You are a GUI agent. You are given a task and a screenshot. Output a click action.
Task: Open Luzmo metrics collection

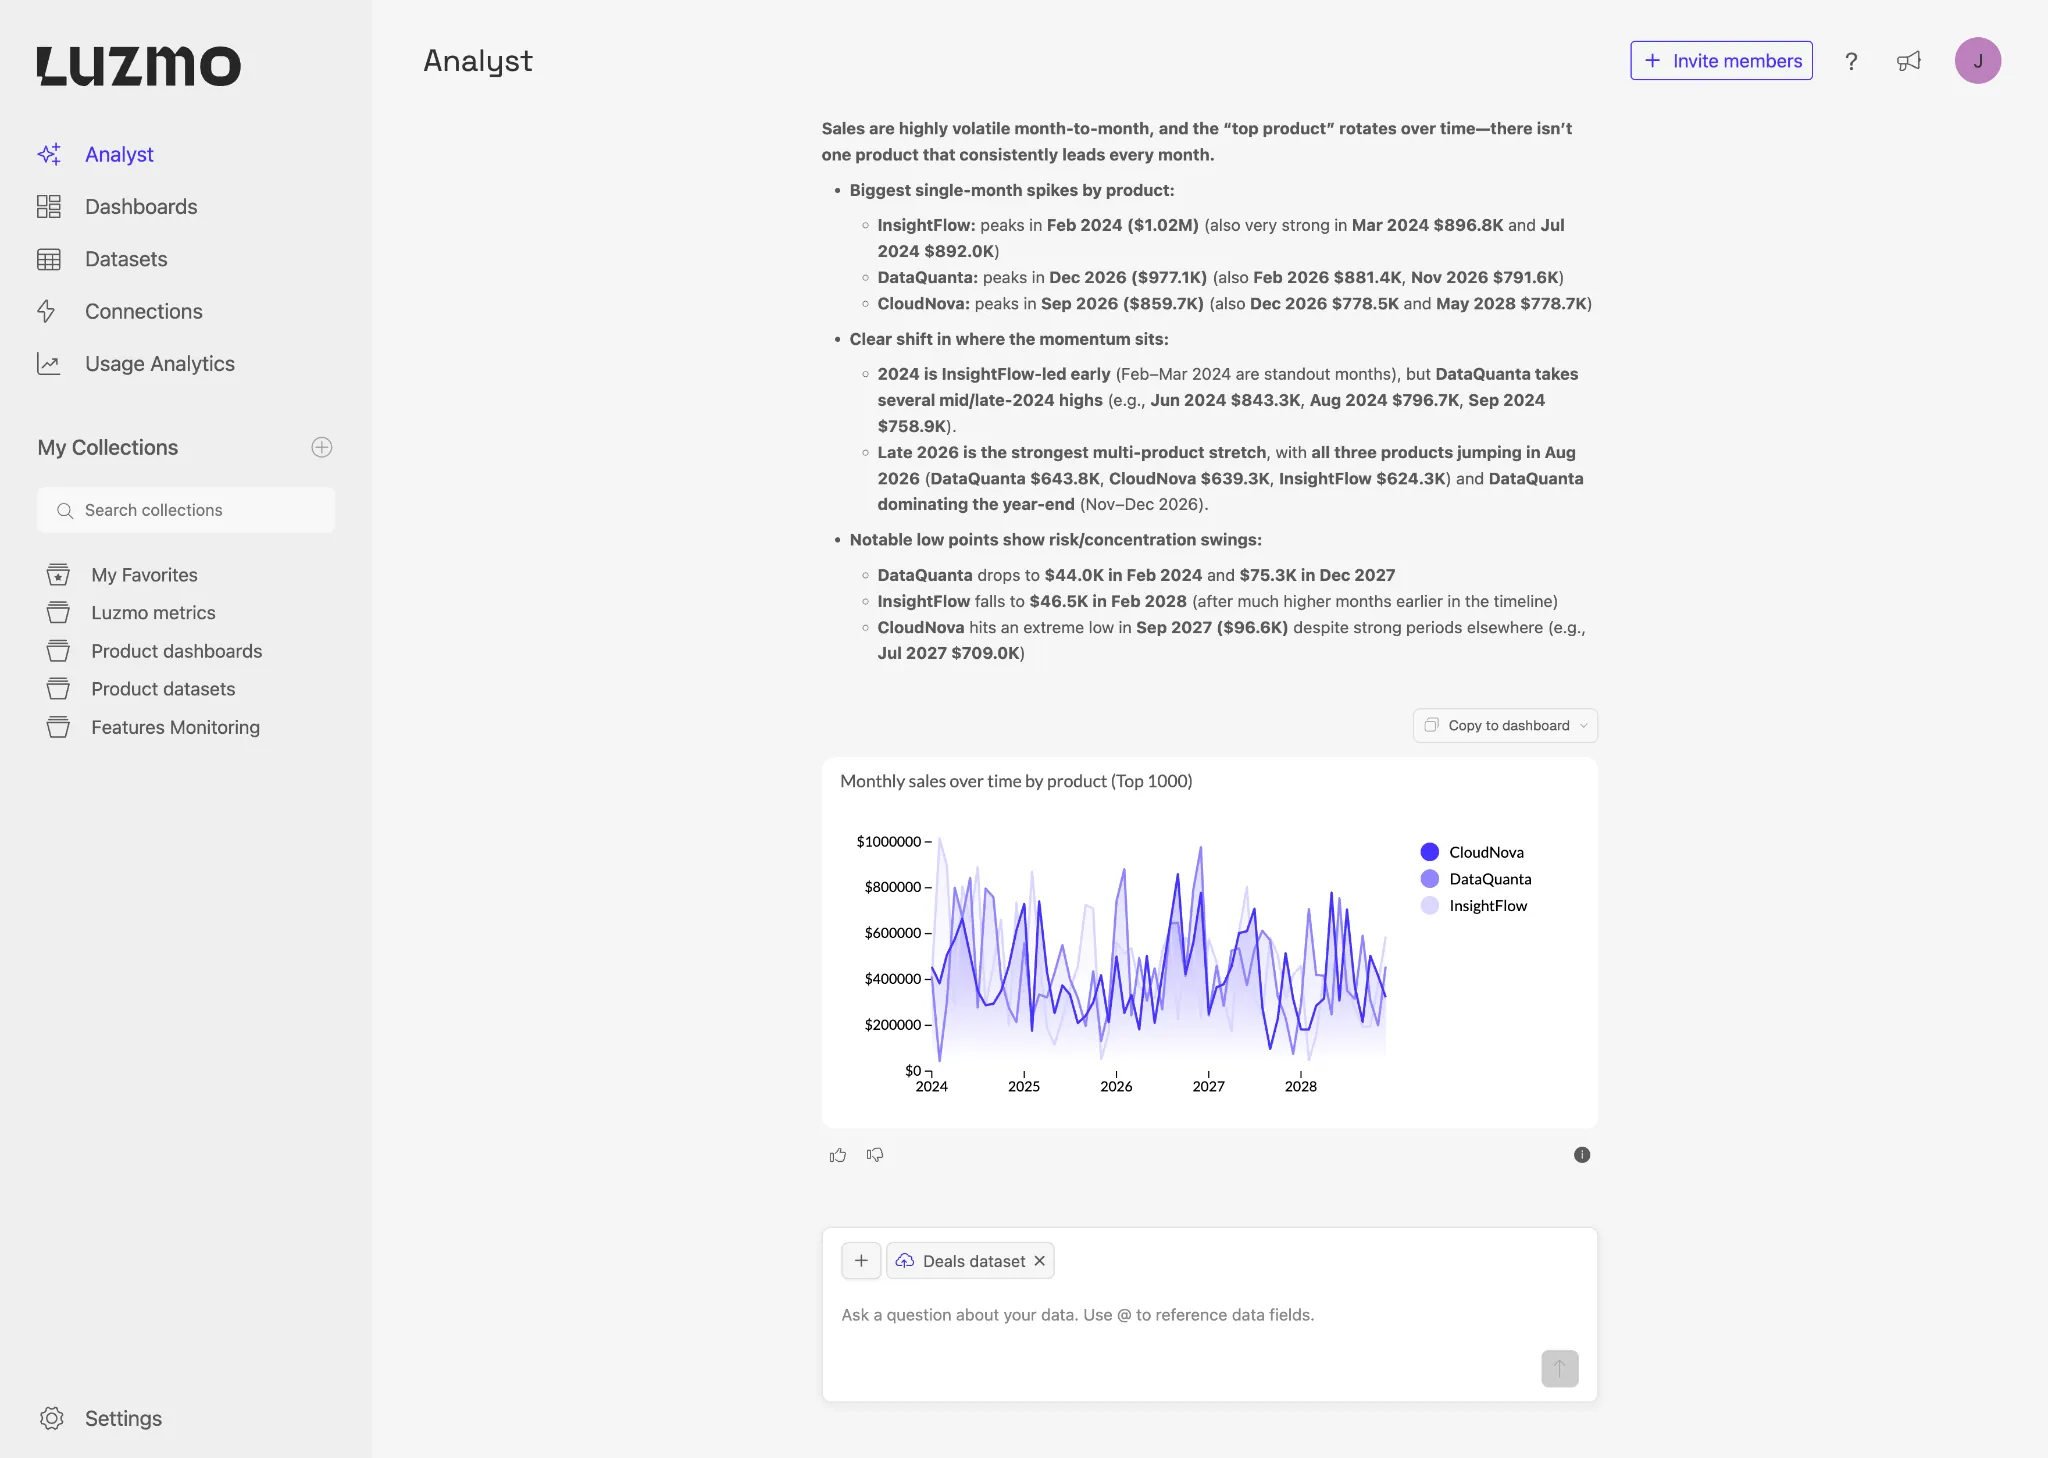(x=153, y=613)
